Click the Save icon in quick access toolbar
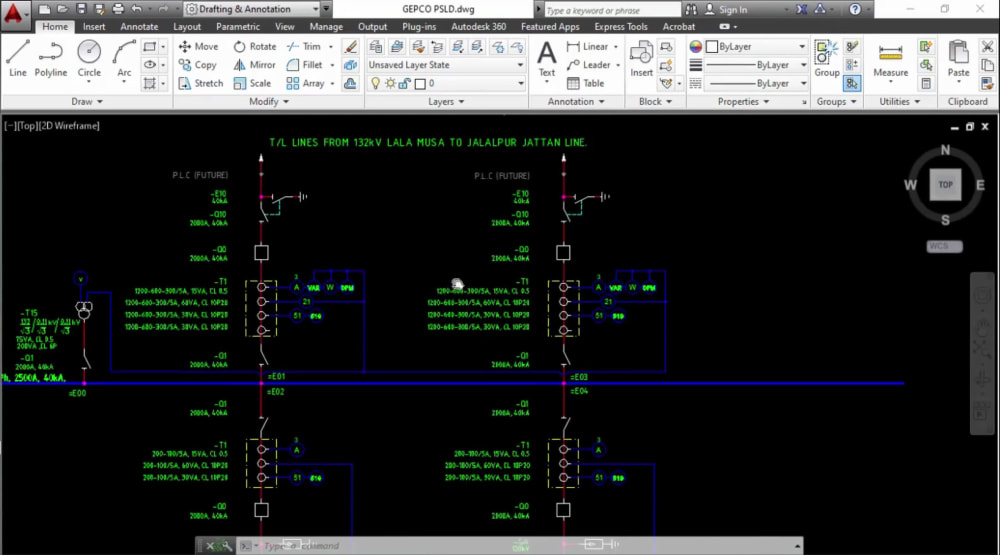Viewport: 1000px width, 555px height. tap(81, 9)
